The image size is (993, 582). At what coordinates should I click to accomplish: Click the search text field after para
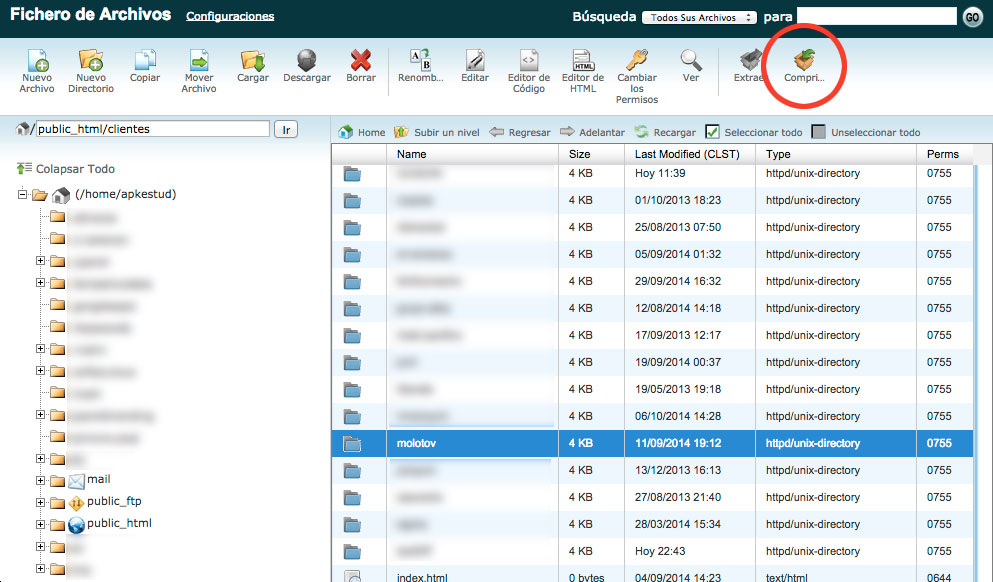[x=876, y=16]
